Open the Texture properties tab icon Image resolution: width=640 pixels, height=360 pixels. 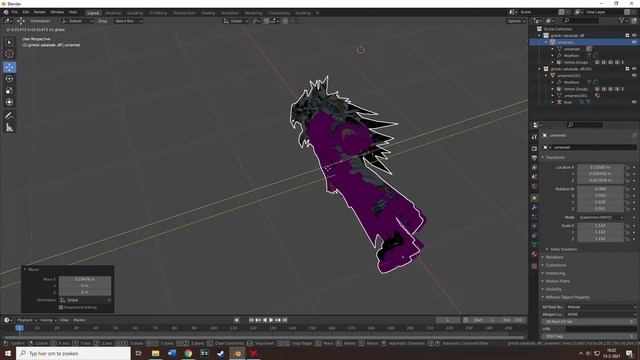pyautogui.click(x=534, y=266)
